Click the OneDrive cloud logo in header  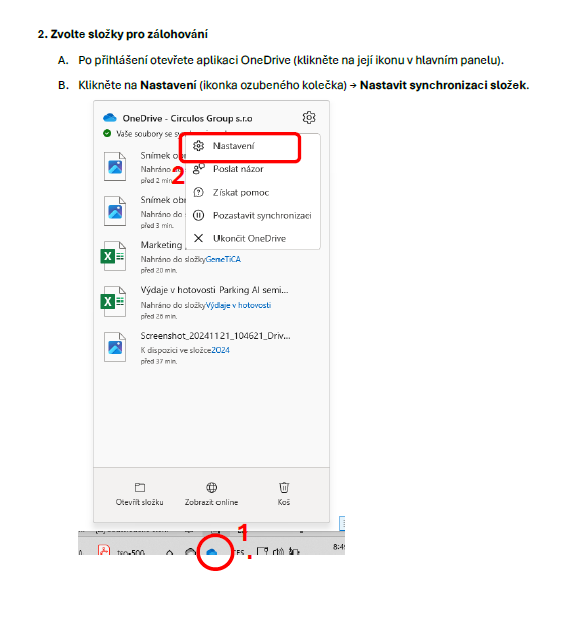pos(110,118)
